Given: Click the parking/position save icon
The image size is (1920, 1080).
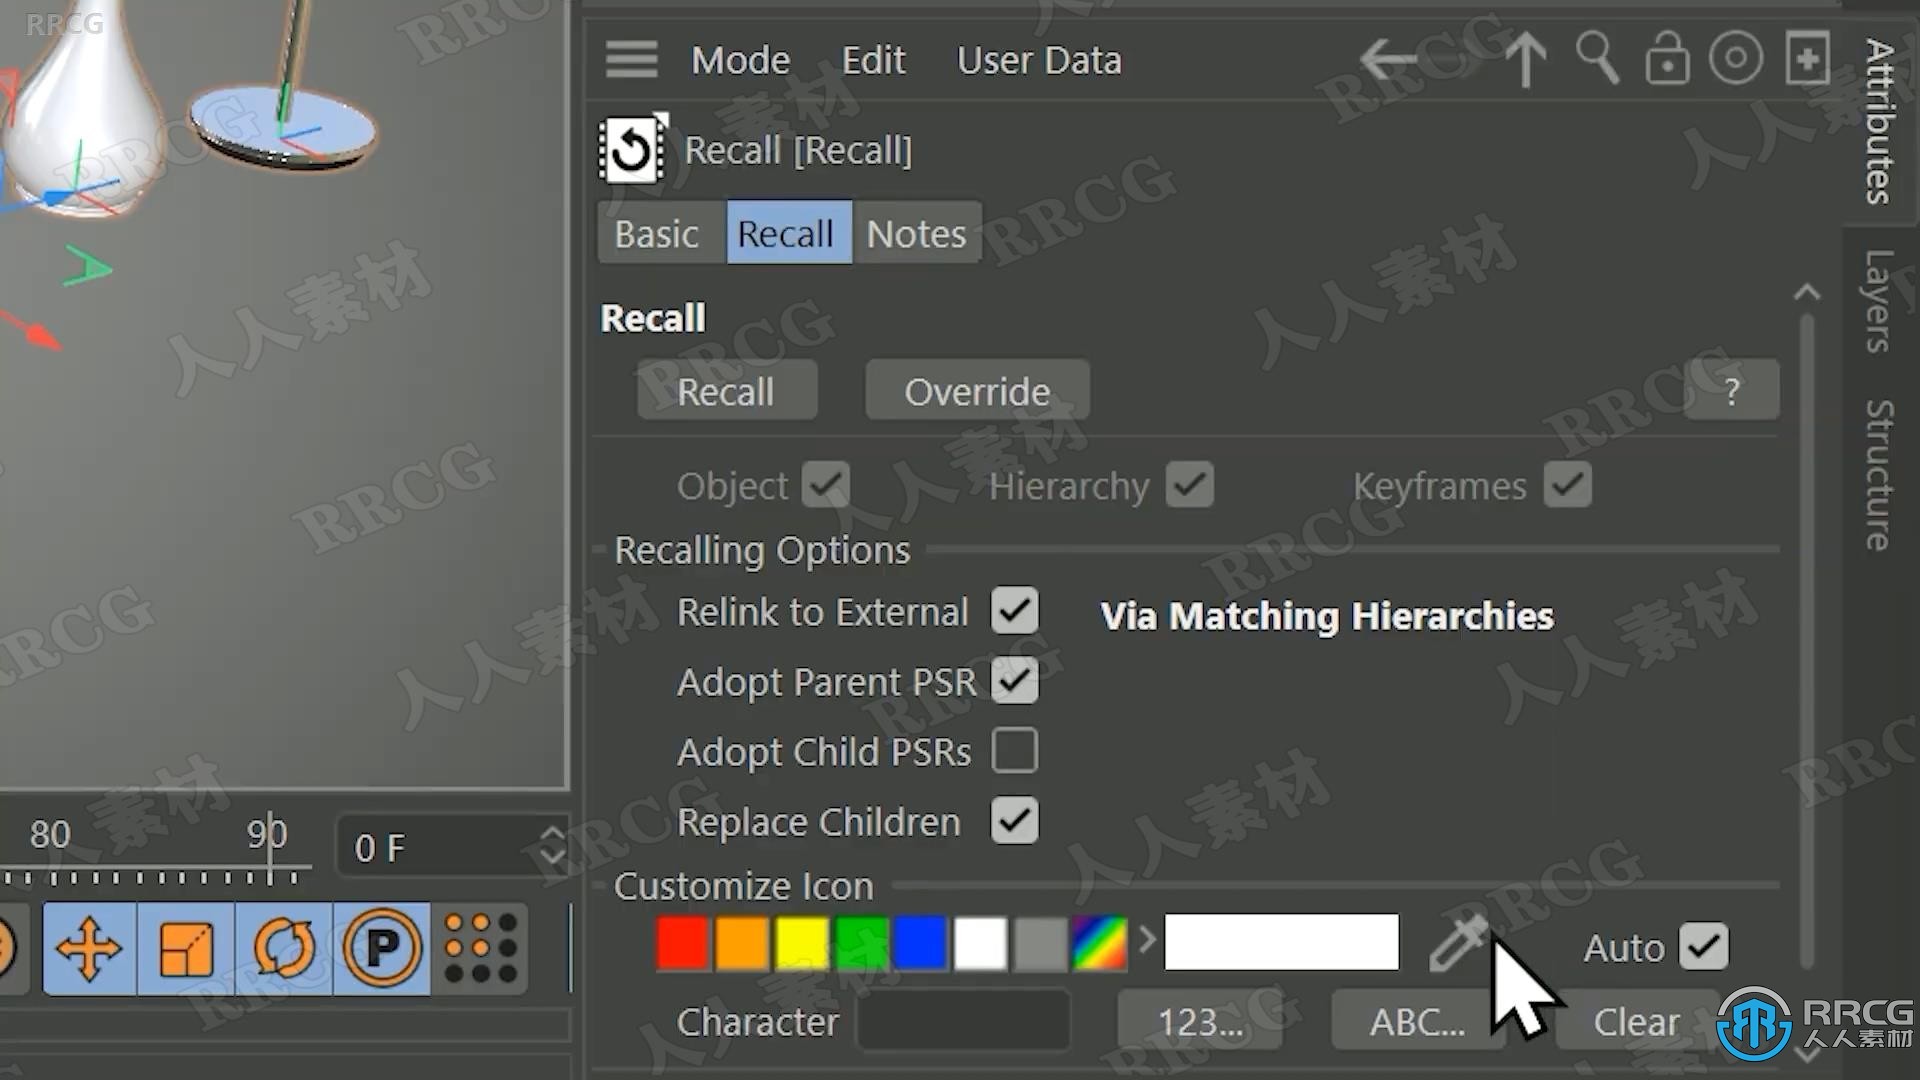Looking at the screenshot, I should click(x=384, y=945).
